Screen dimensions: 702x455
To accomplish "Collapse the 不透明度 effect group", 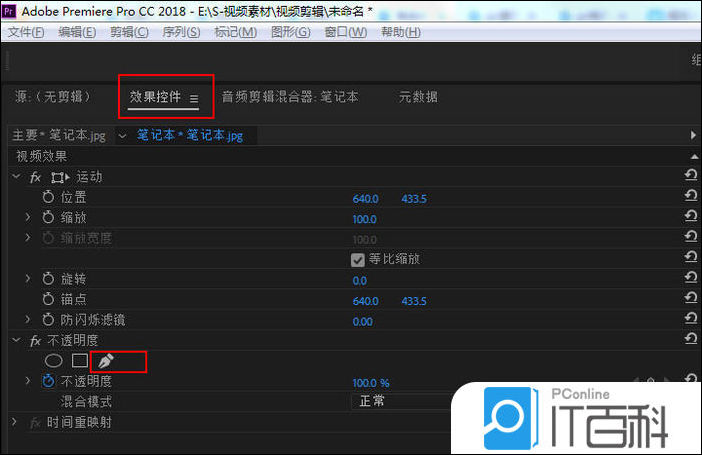I will point(17,340).
